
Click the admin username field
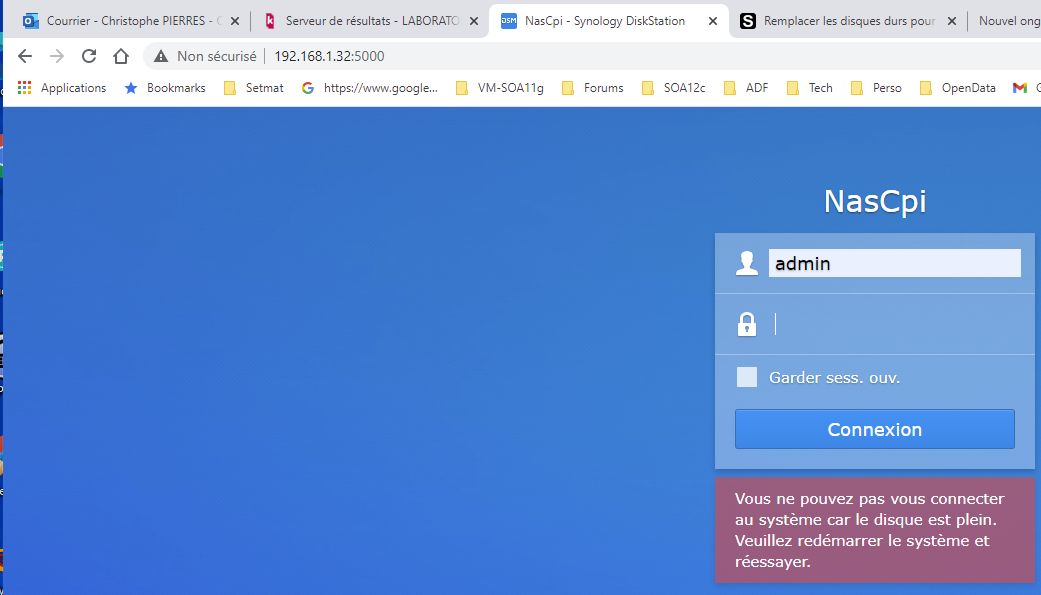[x=894, y=264]
